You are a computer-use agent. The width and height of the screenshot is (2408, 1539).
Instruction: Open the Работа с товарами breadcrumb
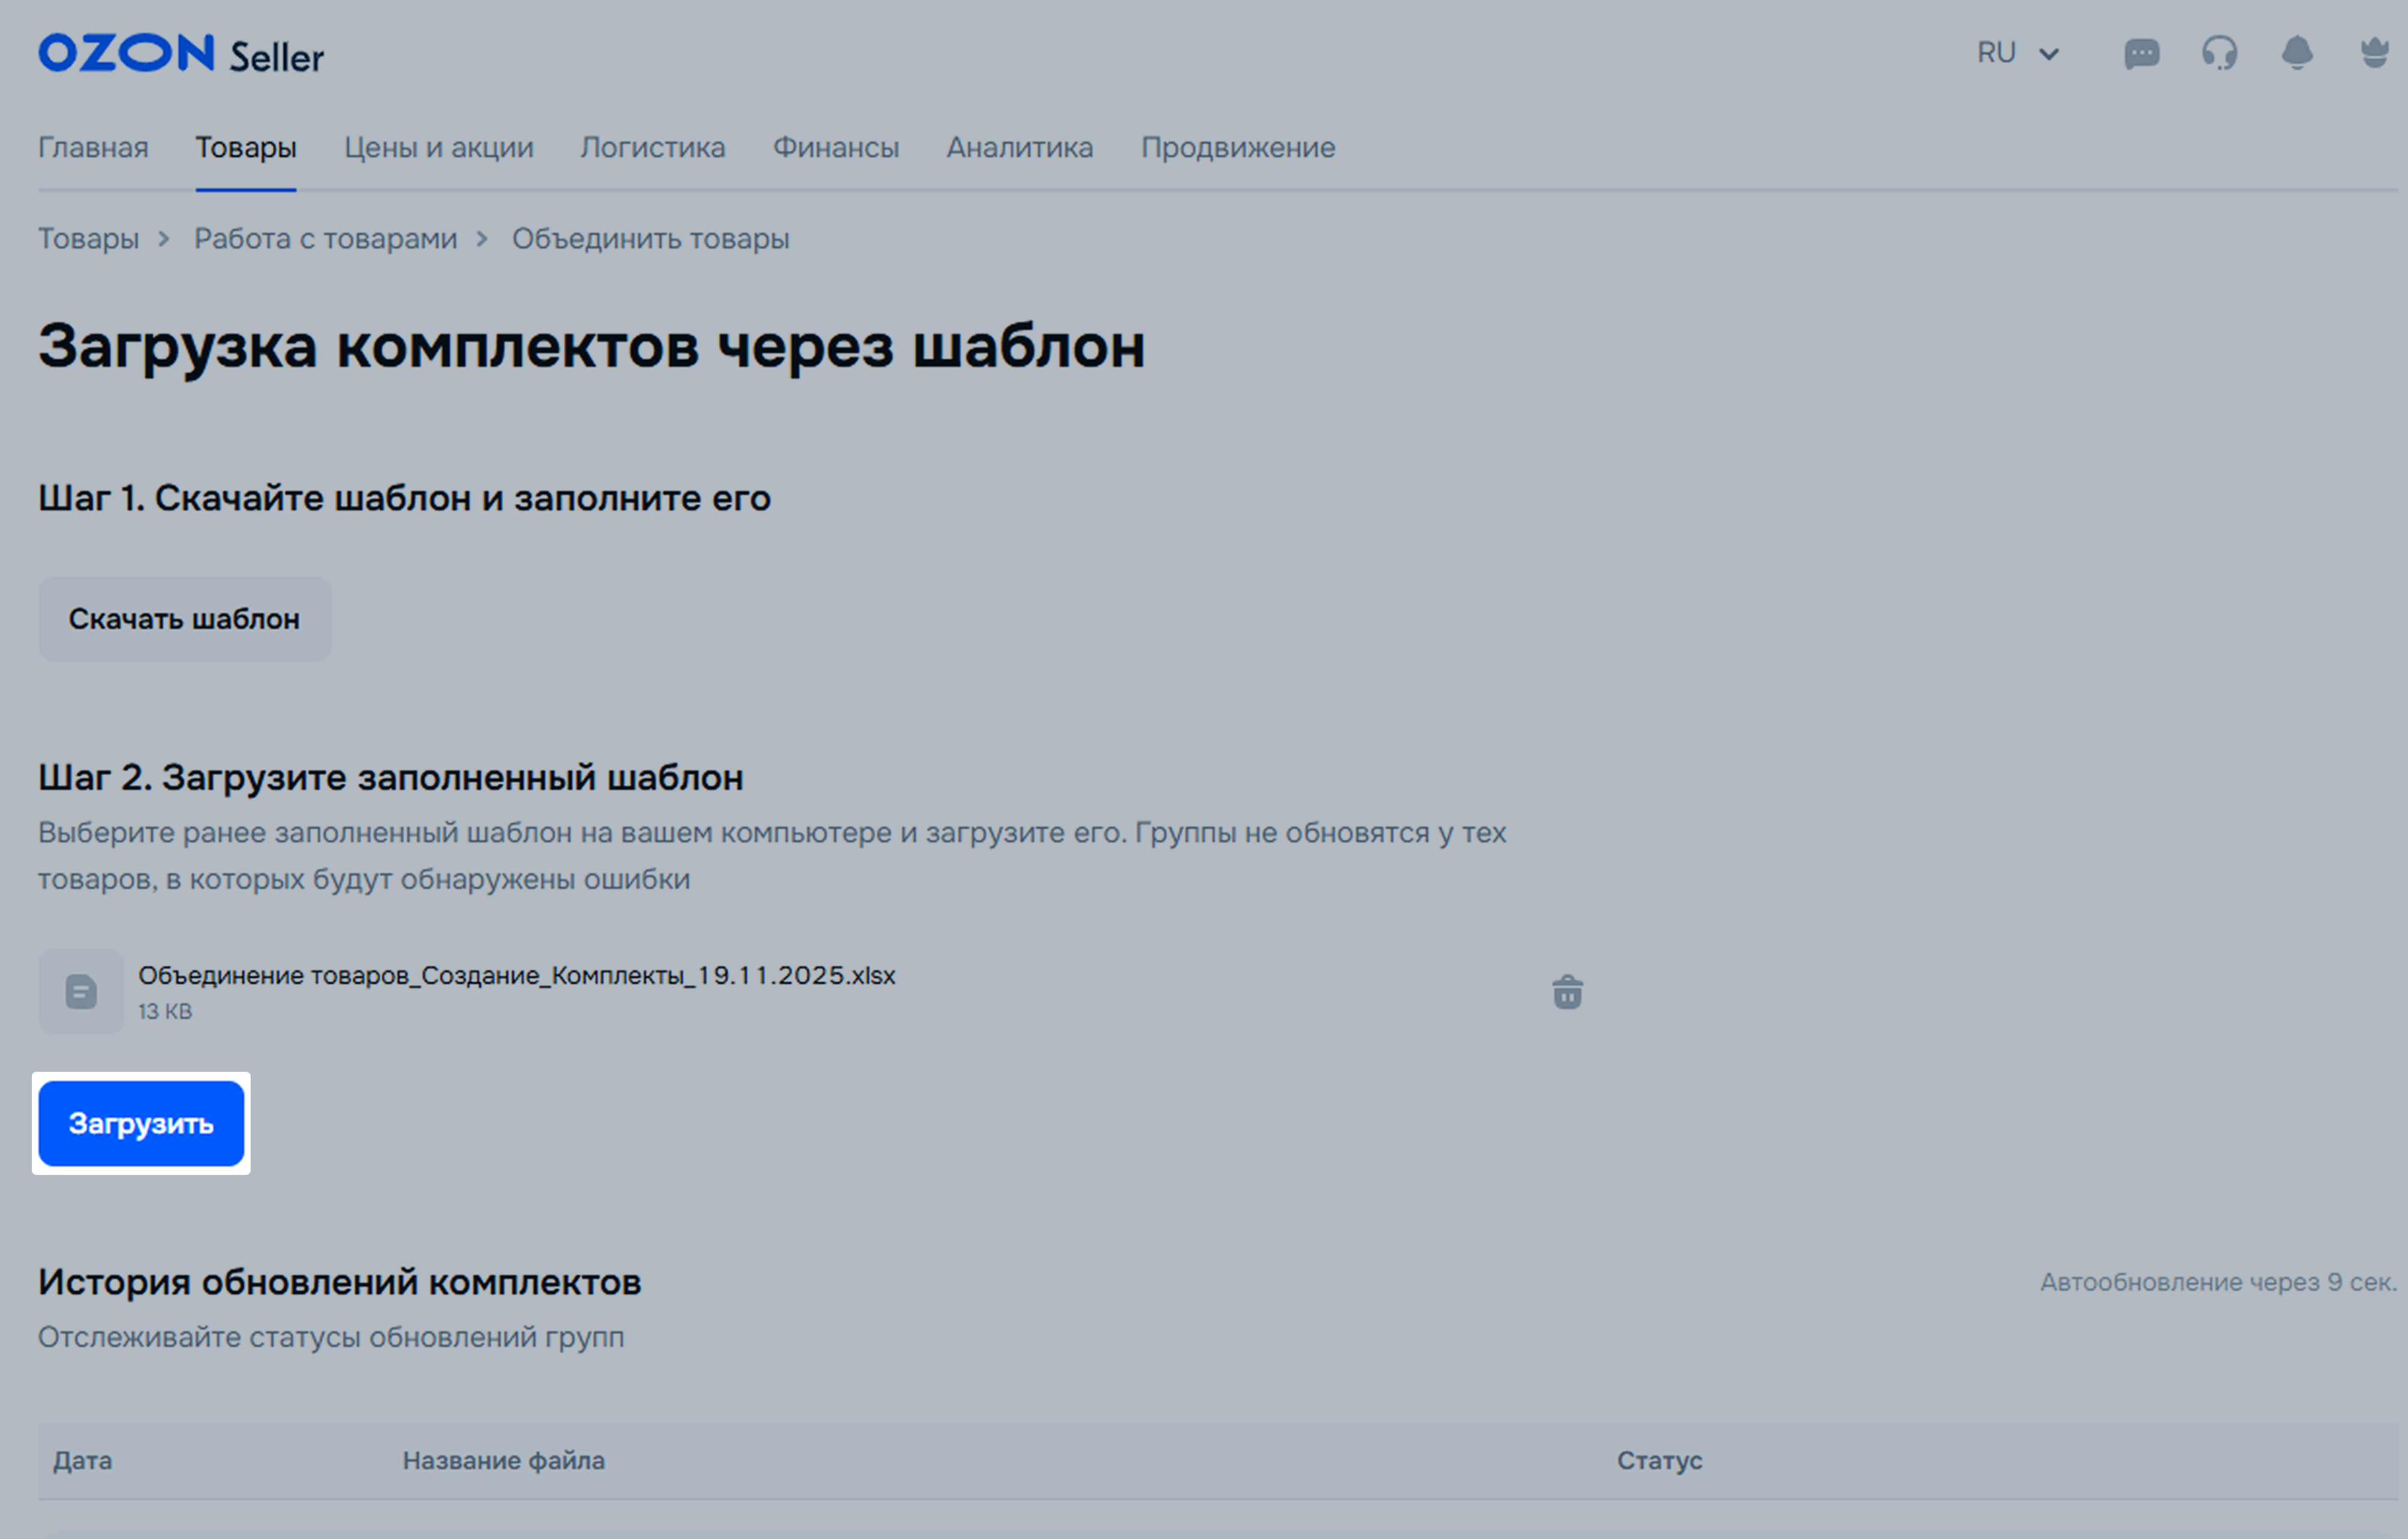[x=325, y=239]
